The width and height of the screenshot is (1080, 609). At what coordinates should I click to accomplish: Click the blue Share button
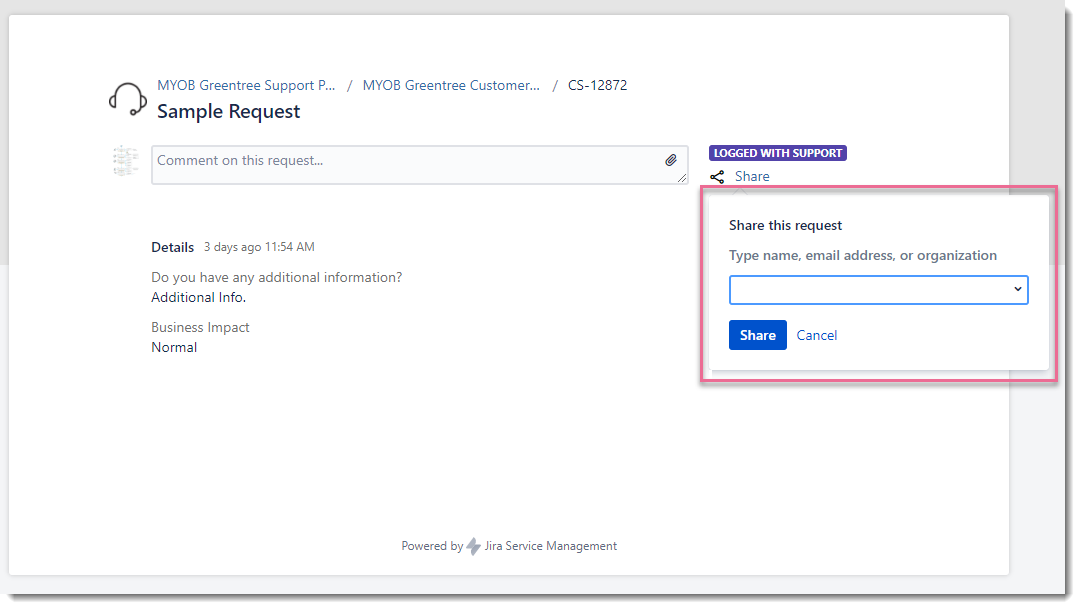pyautogui.click(x=758, y=335)
